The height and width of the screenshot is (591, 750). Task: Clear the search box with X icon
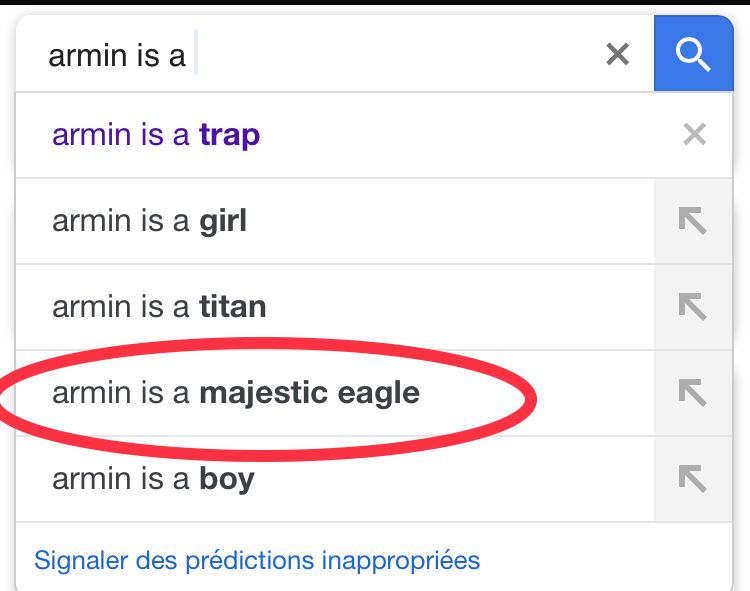pyautogui.click(x=618, y=54)
